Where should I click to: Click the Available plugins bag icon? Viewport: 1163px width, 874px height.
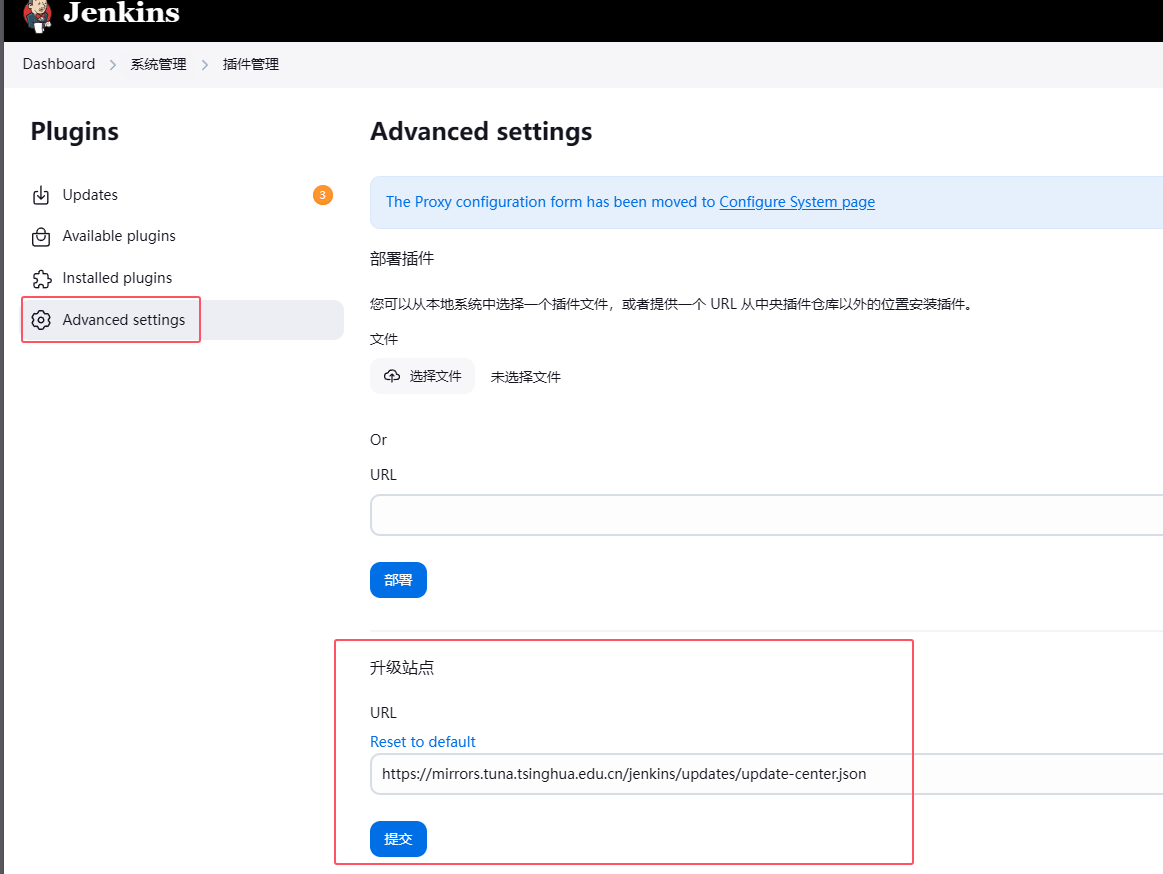(41, 237)
